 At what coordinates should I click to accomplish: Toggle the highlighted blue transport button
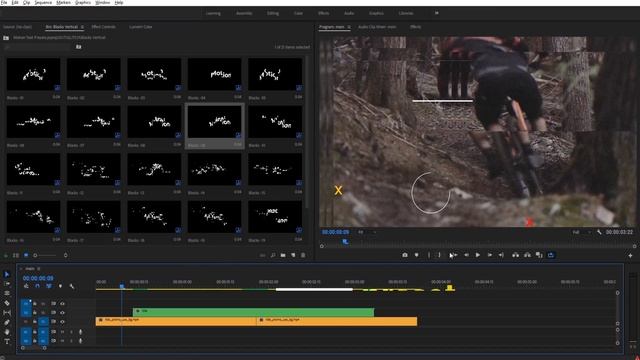(551, 255)
